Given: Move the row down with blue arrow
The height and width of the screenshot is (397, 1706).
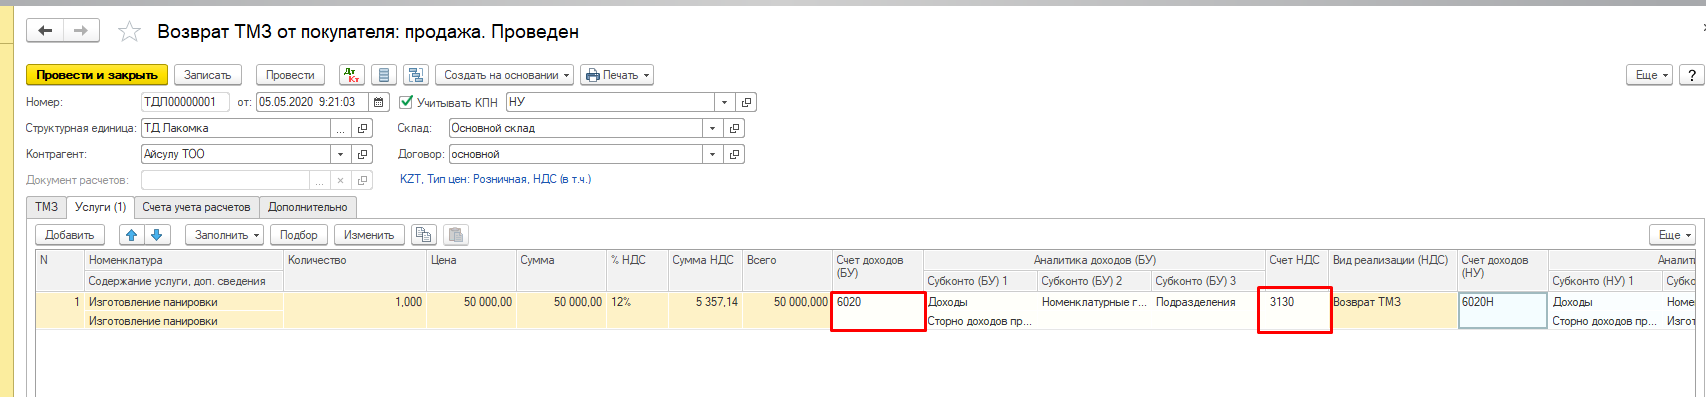Looking at the screenshot, I should [x=157, y=235].
